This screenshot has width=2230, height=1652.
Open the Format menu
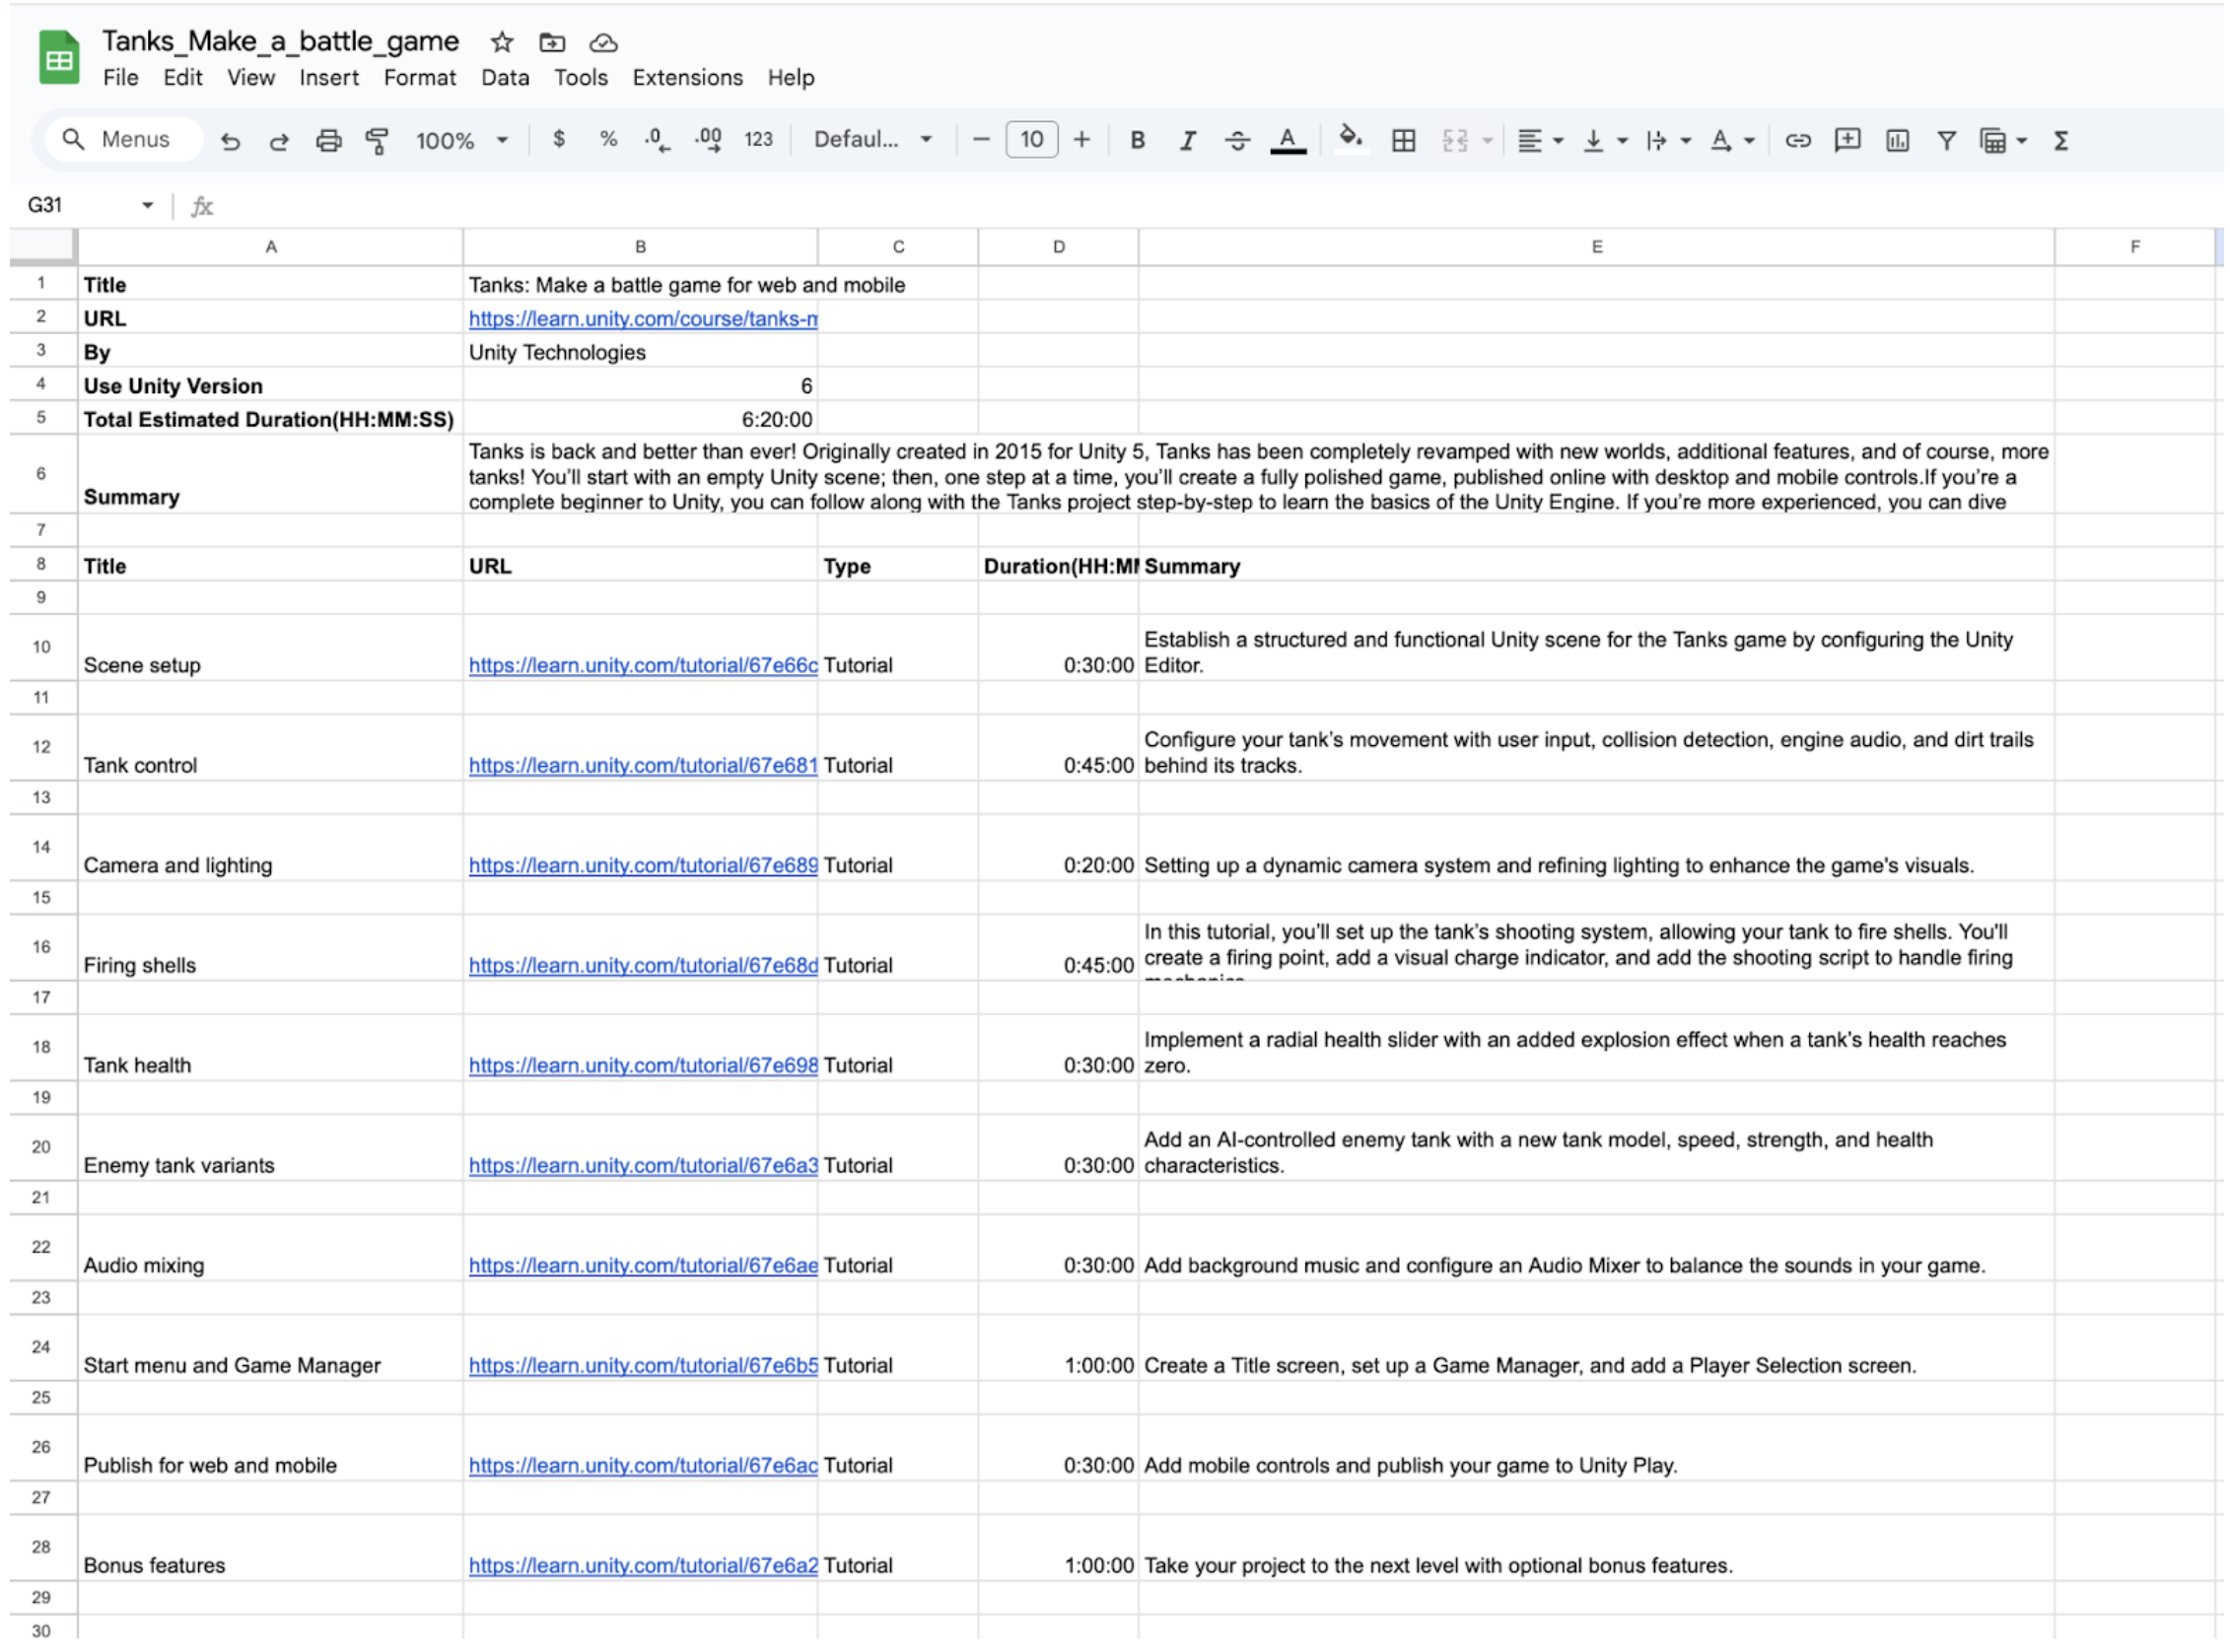pyautogui.click(x=419, y=78)
